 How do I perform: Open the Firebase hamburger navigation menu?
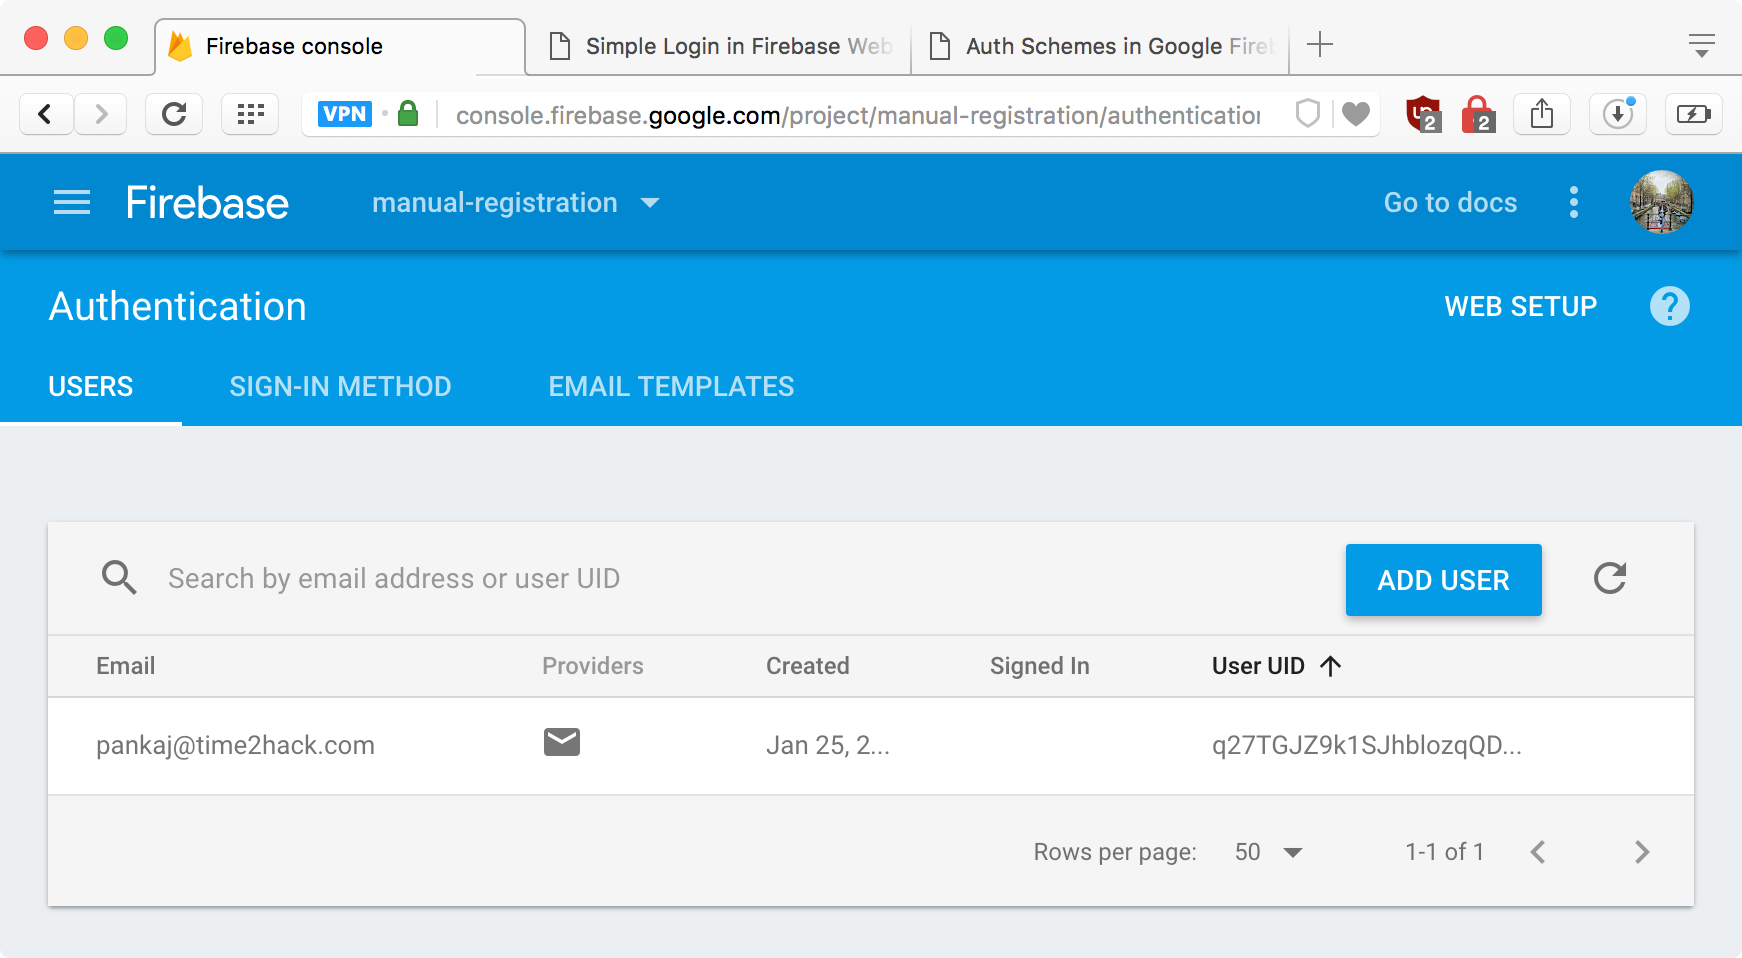coord(72,203)
